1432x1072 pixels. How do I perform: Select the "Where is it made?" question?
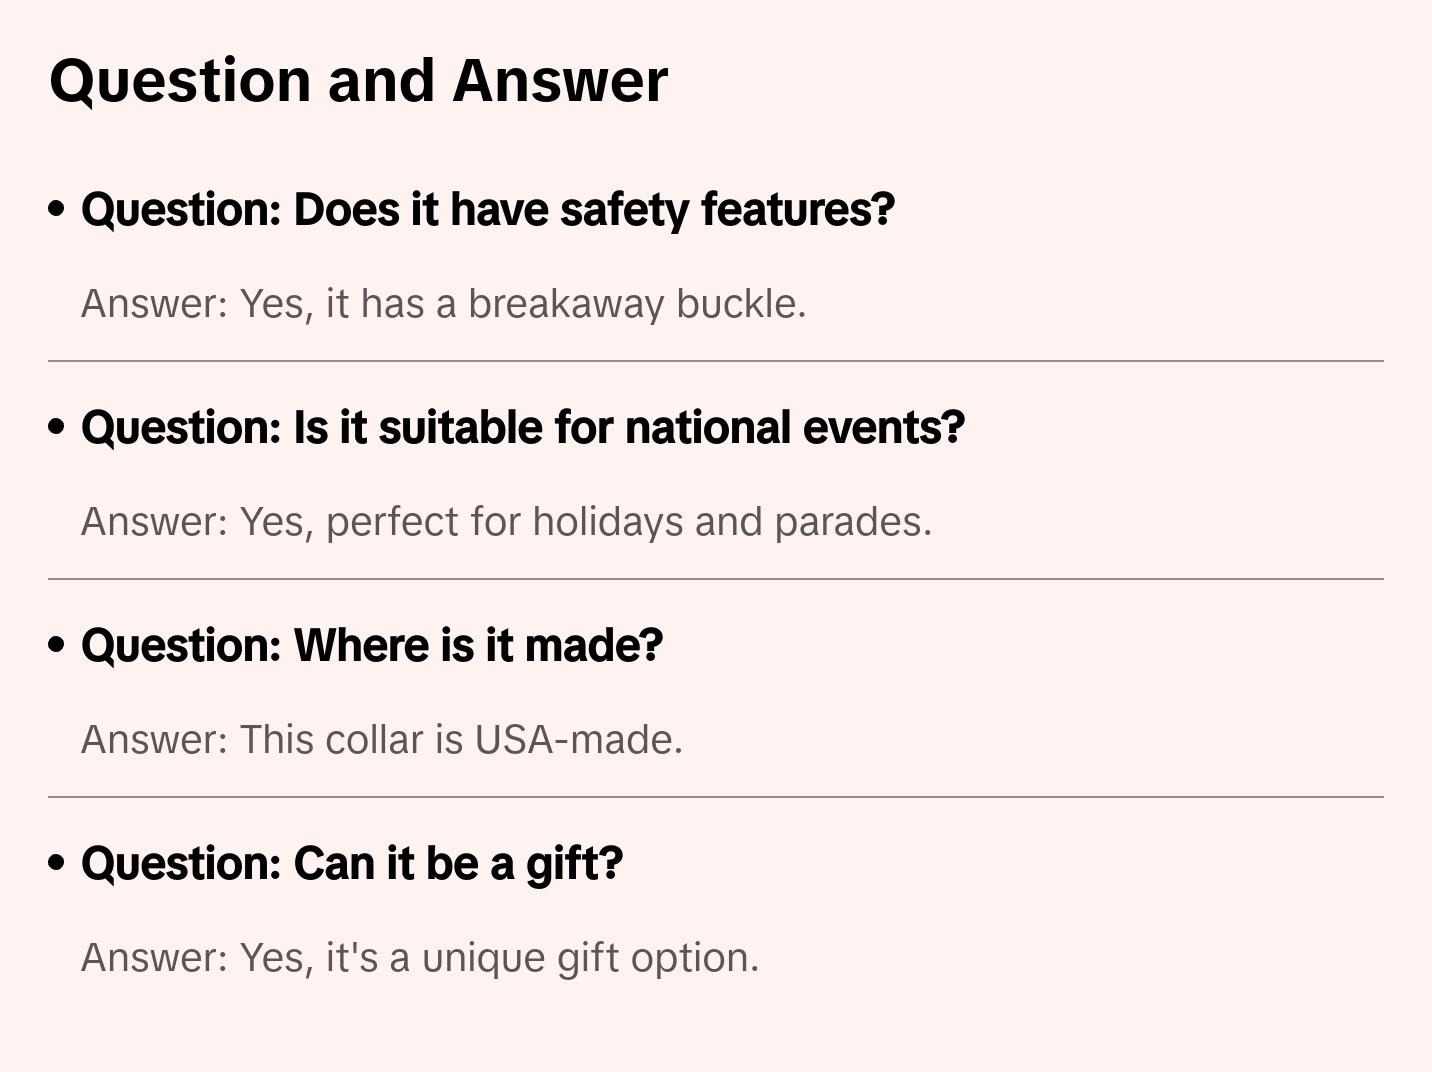pos(372,645)
